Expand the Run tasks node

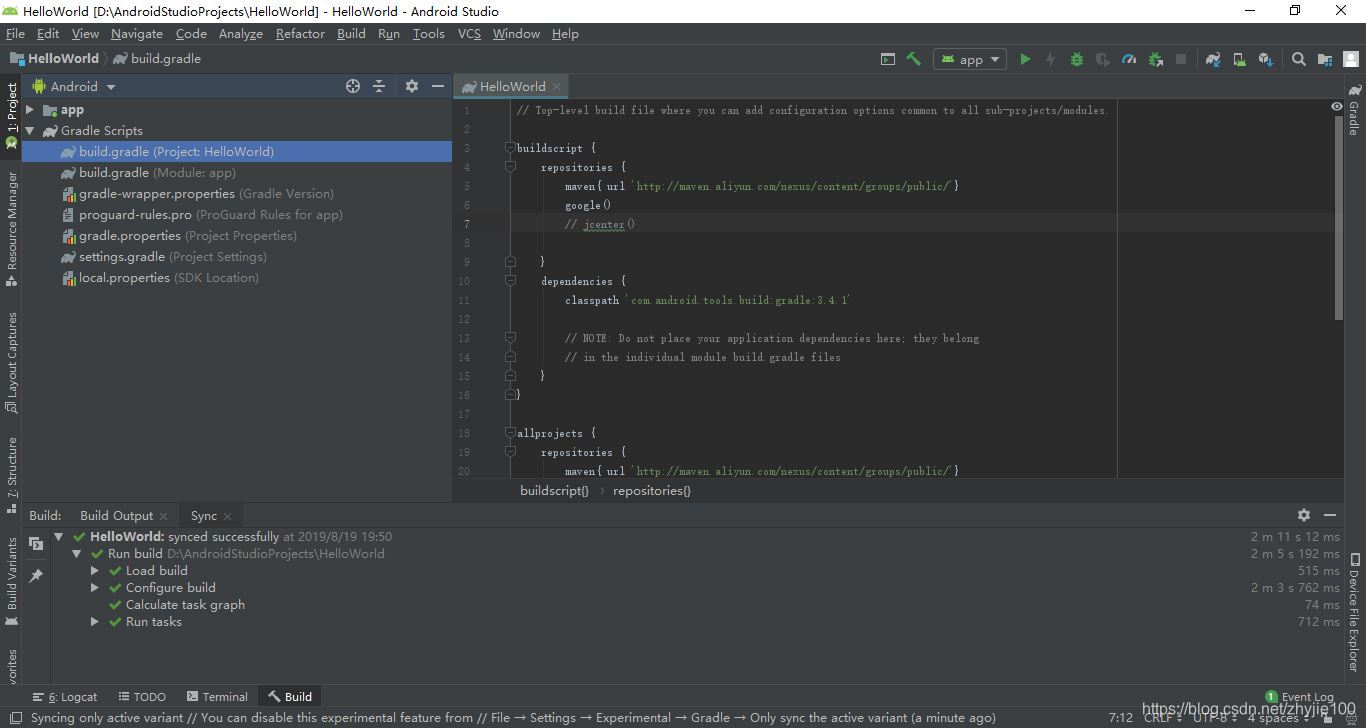(x=95, y=622)
